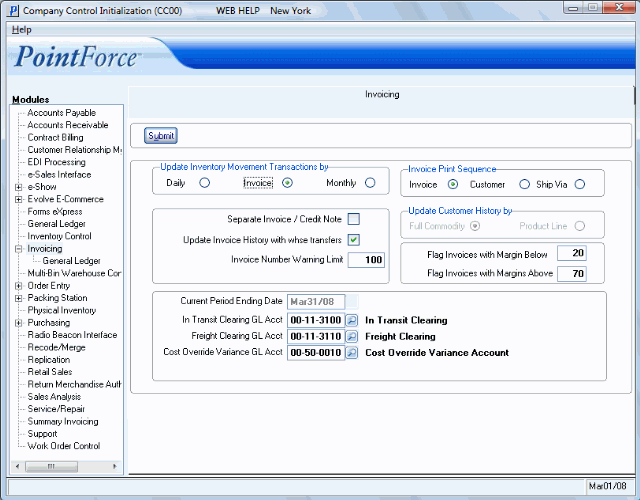Click Modules panel horizontal scrollbar thumb

click(x=51, y=466)
